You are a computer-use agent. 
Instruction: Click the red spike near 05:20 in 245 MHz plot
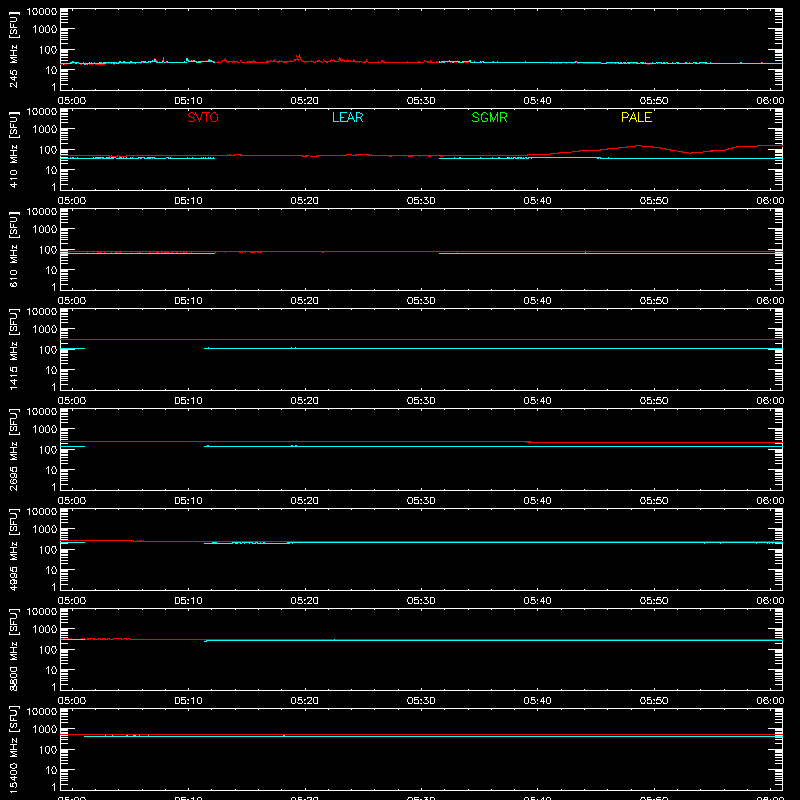[298, 57]
